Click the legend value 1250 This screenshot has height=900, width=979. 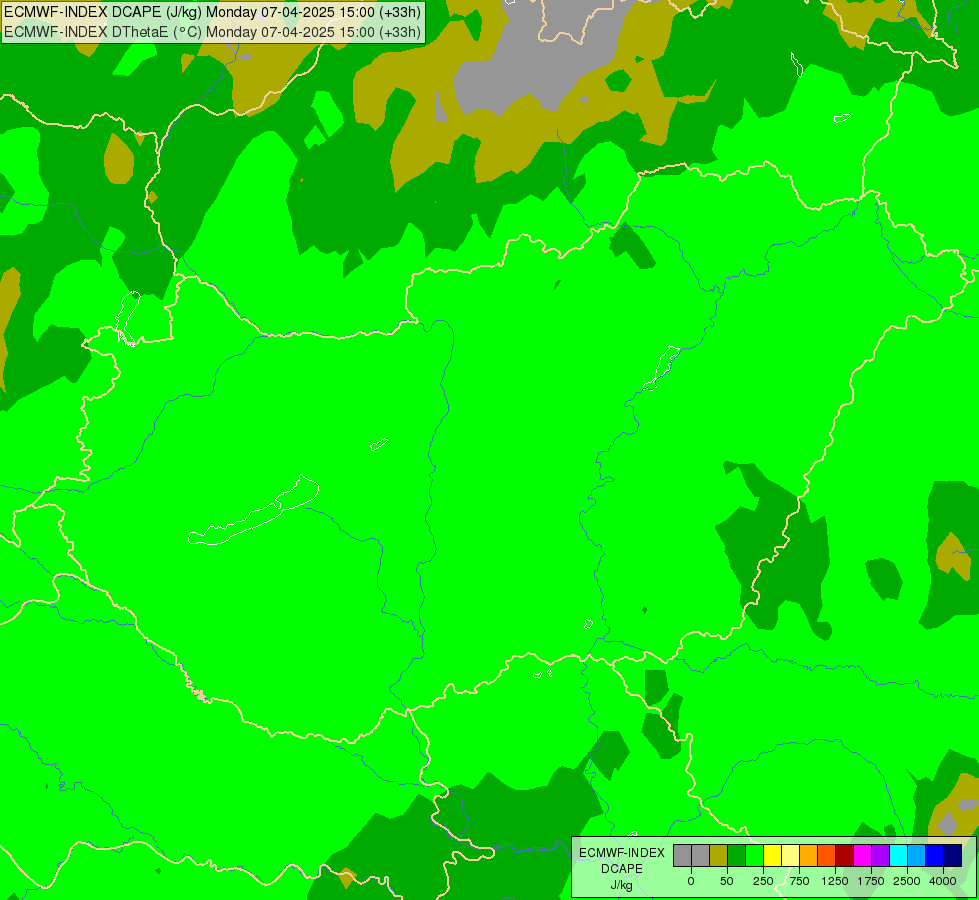click(x=835, y=881)
